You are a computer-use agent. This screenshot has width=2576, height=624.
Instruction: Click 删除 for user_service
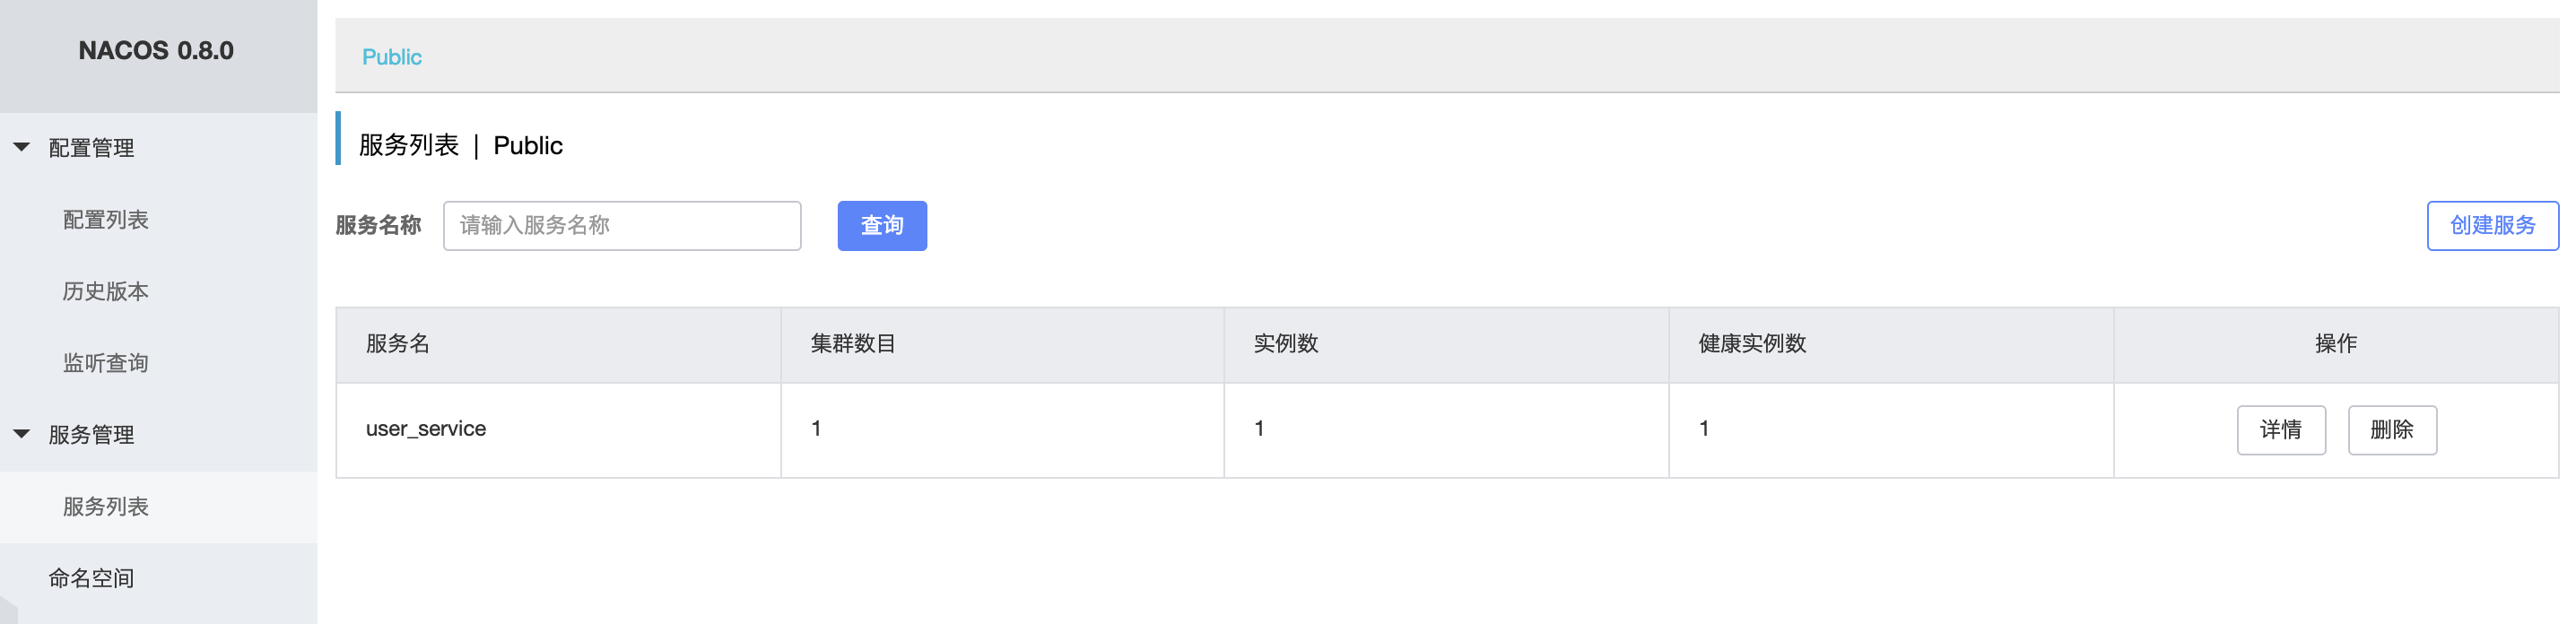[x=2392, y=430]
